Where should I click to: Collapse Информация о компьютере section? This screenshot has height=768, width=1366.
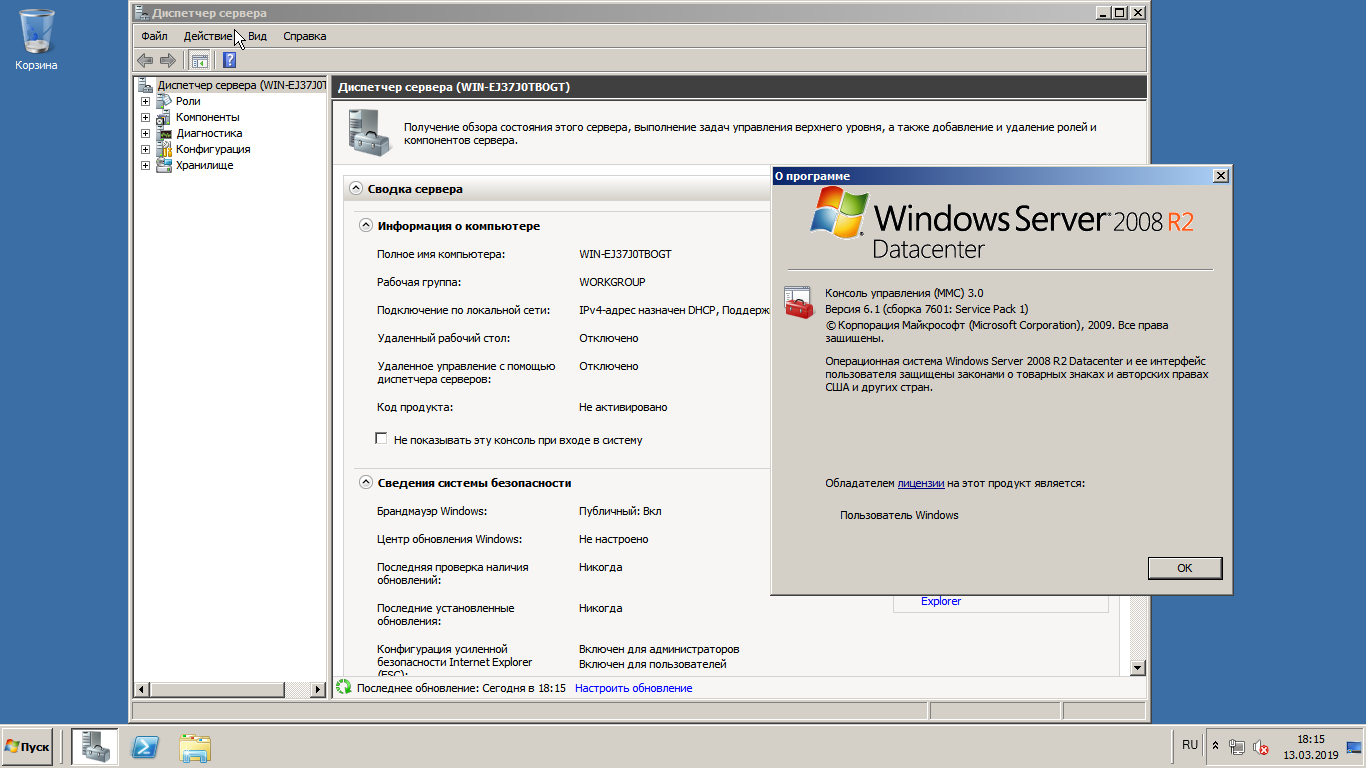point(366,226)
